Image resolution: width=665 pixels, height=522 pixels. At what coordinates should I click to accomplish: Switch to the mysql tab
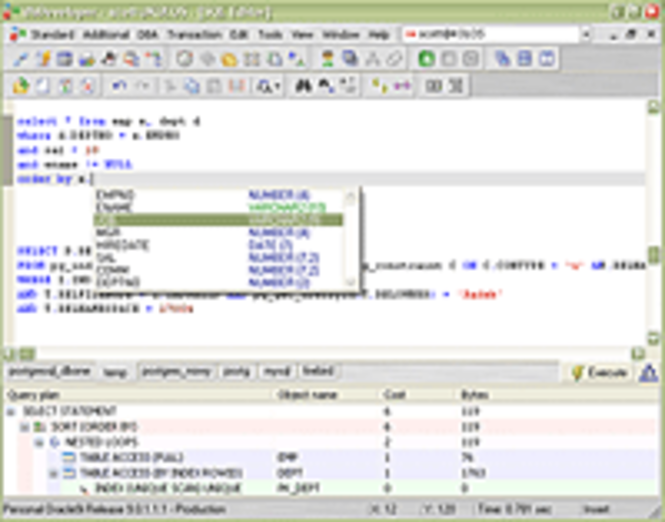277,371
